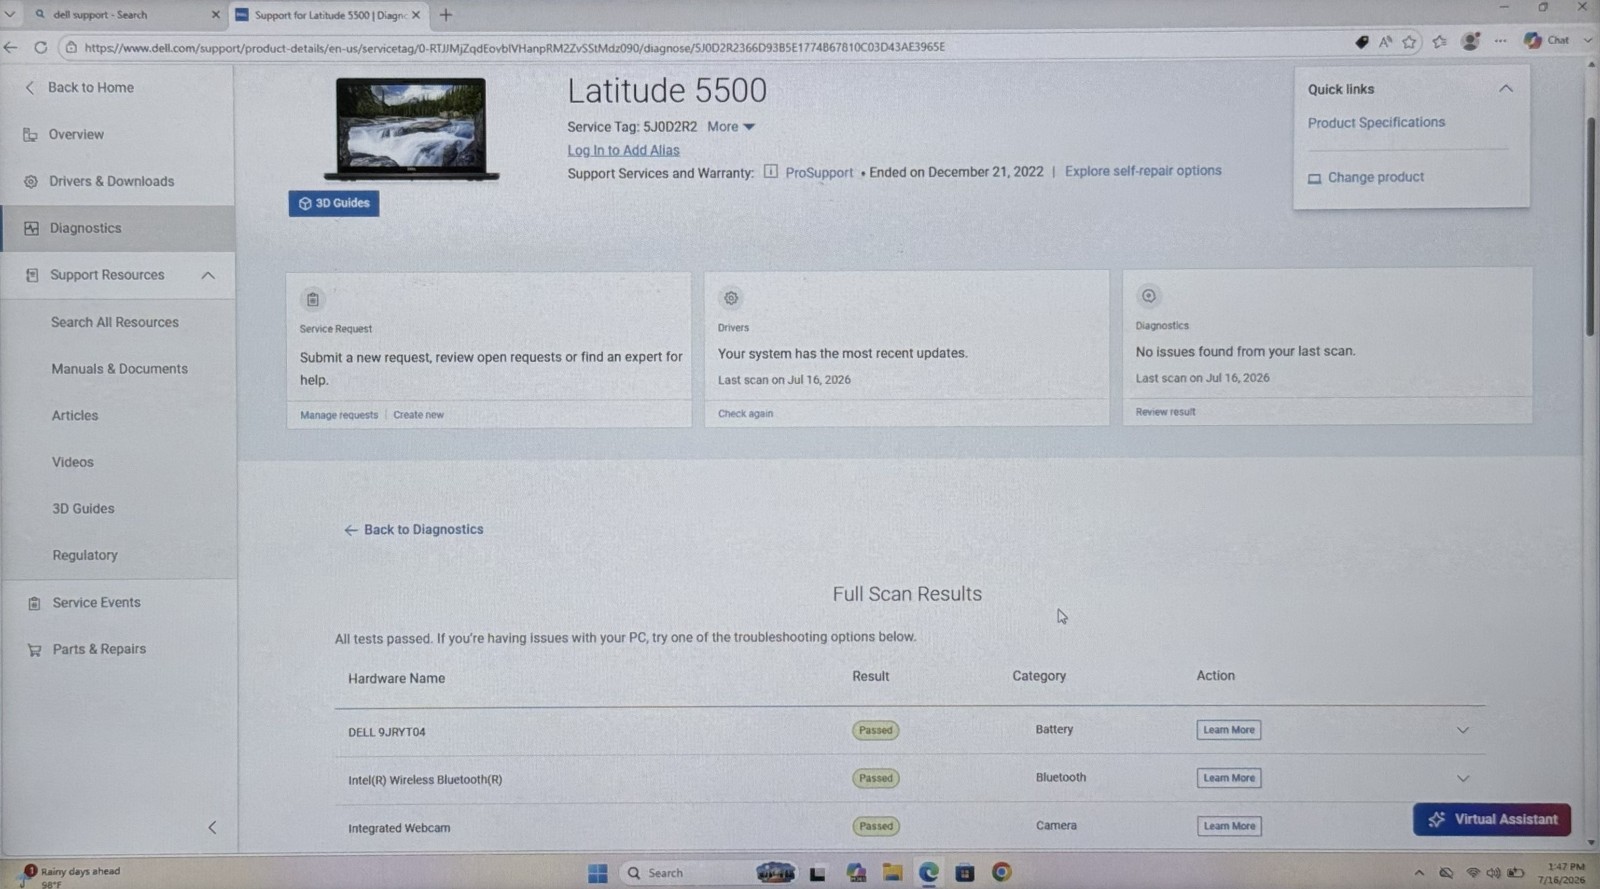Open the tab list dropdown arrow

[x=10, y=15]
